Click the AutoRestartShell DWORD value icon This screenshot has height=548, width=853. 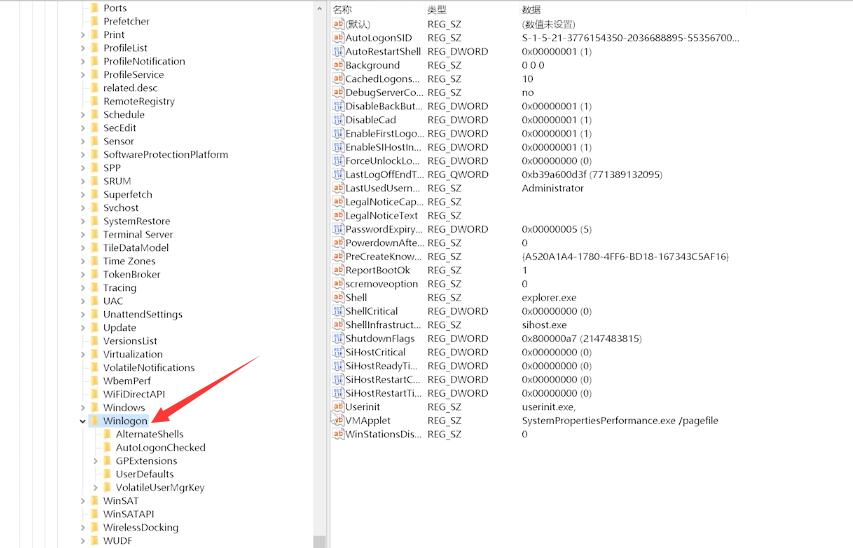tap(338, 51)
